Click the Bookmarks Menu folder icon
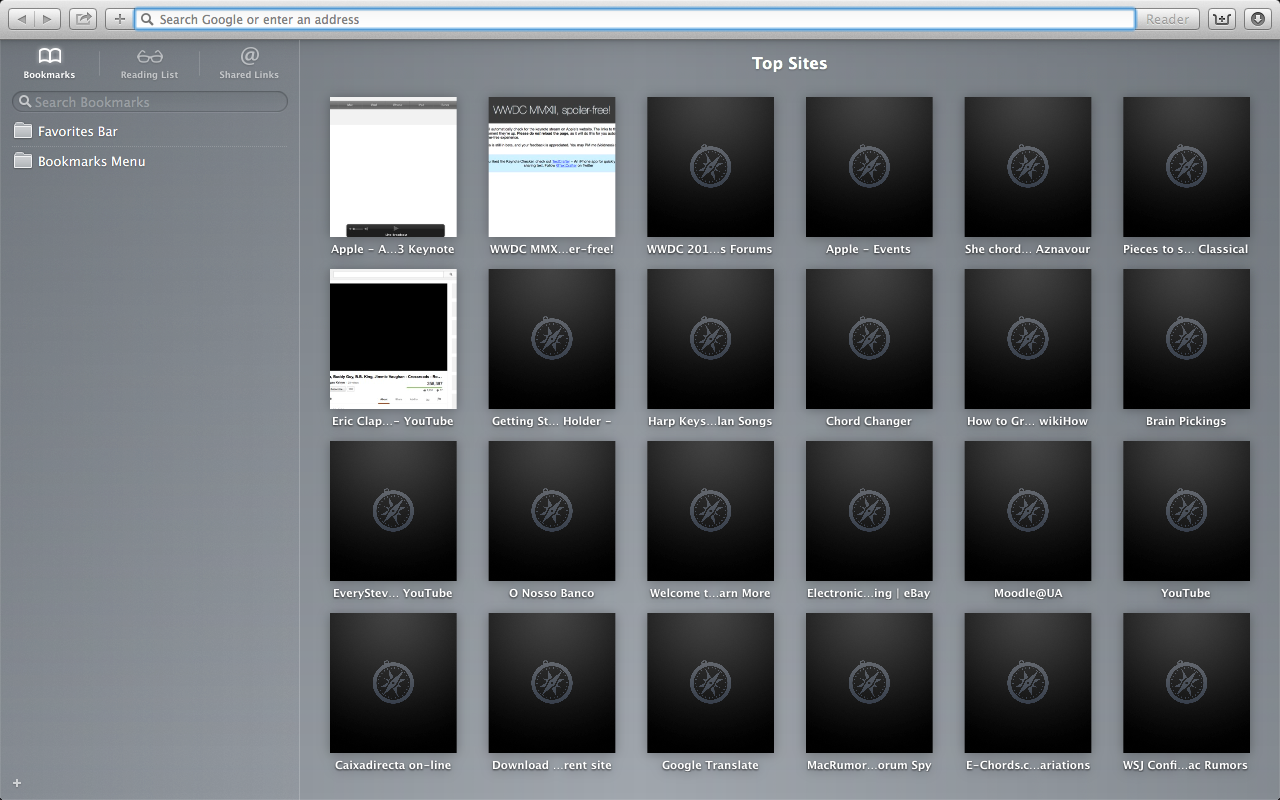This screenshot has height=800, width=1280. click(x=23, y=161)
